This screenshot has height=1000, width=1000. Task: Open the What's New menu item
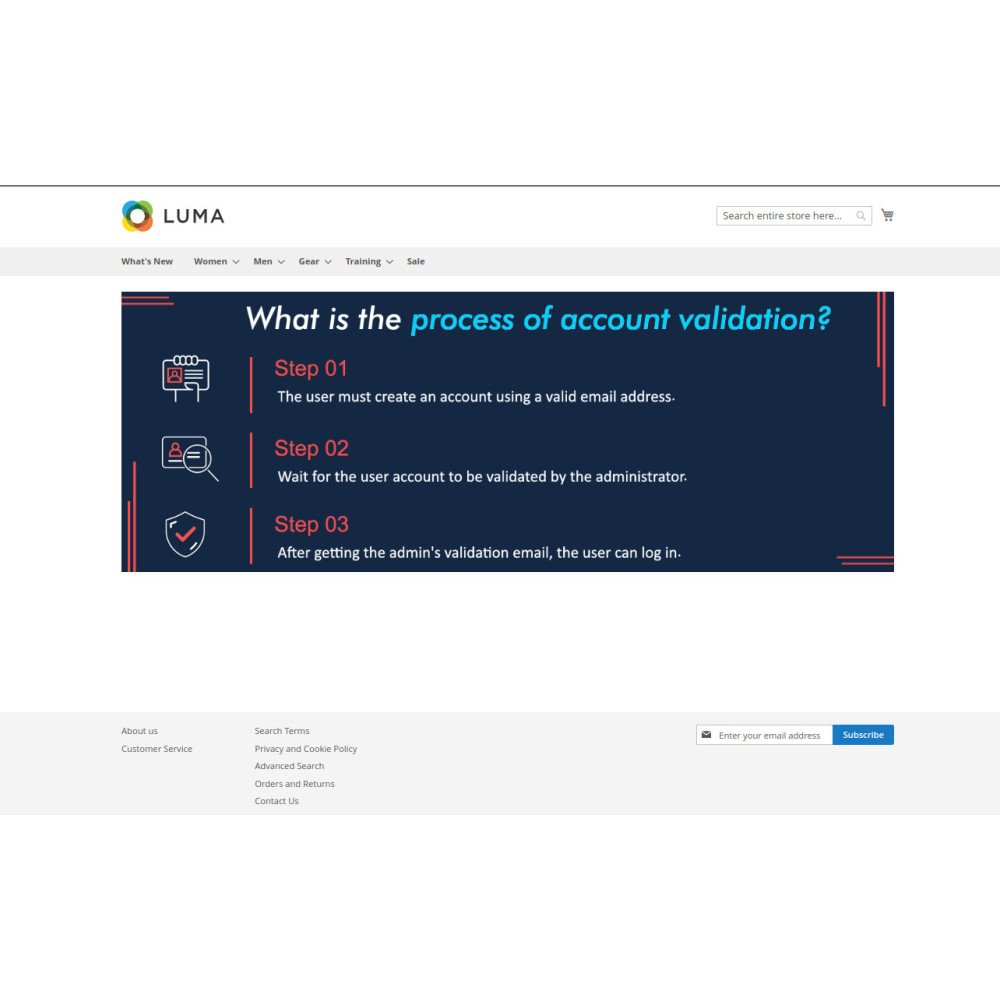pyautogui.click(x=147, y=261)
